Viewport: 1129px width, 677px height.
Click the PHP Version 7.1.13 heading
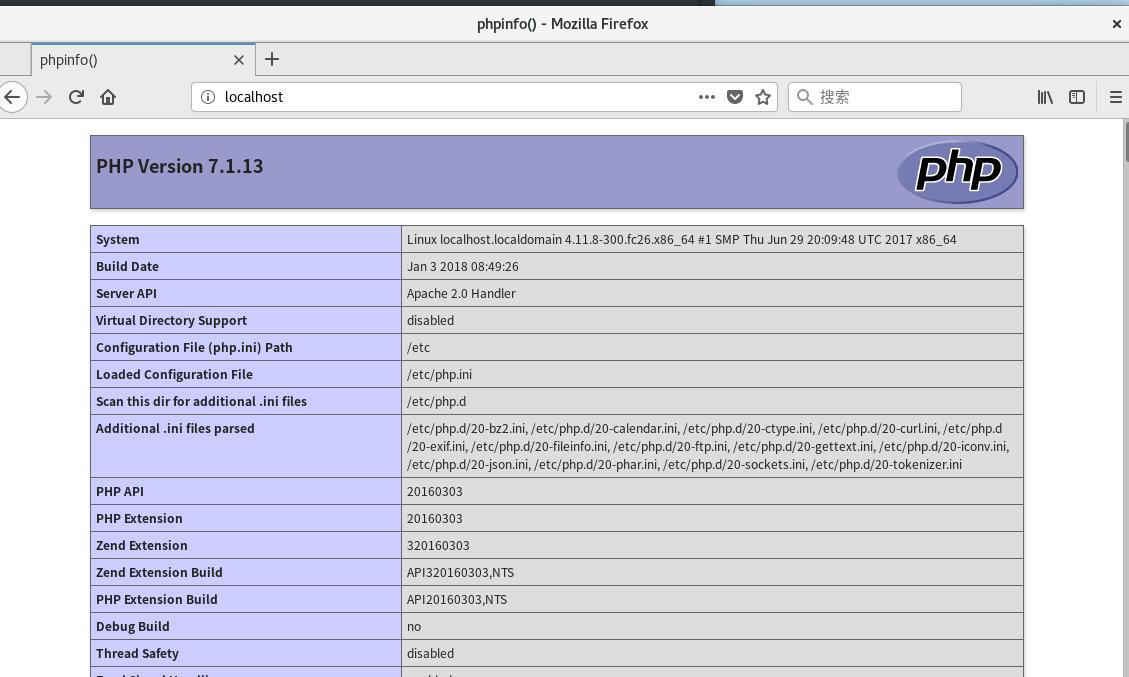point(179,166)
